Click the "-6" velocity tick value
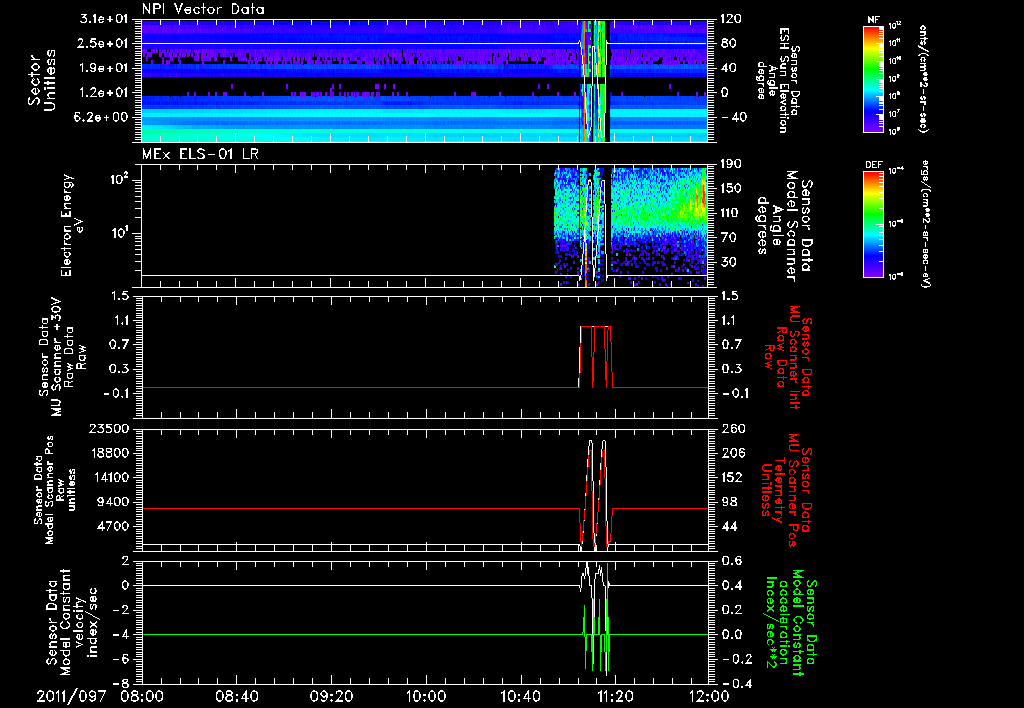This screenshot has height=708, width=1024. 121,659
